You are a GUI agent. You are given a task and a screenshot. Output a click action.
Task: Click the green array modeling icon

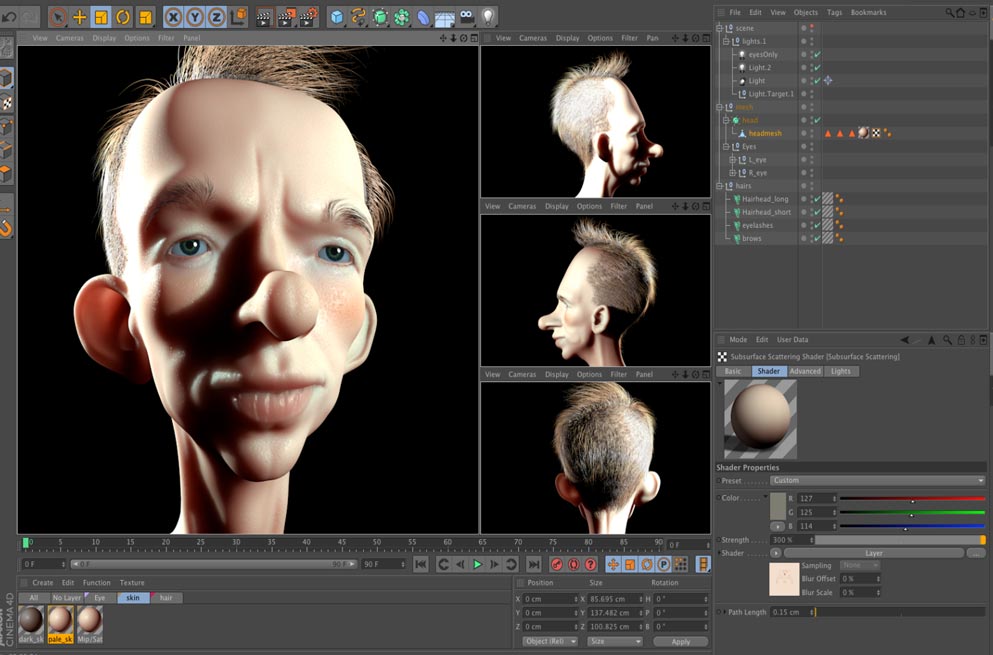pos(402,17)
